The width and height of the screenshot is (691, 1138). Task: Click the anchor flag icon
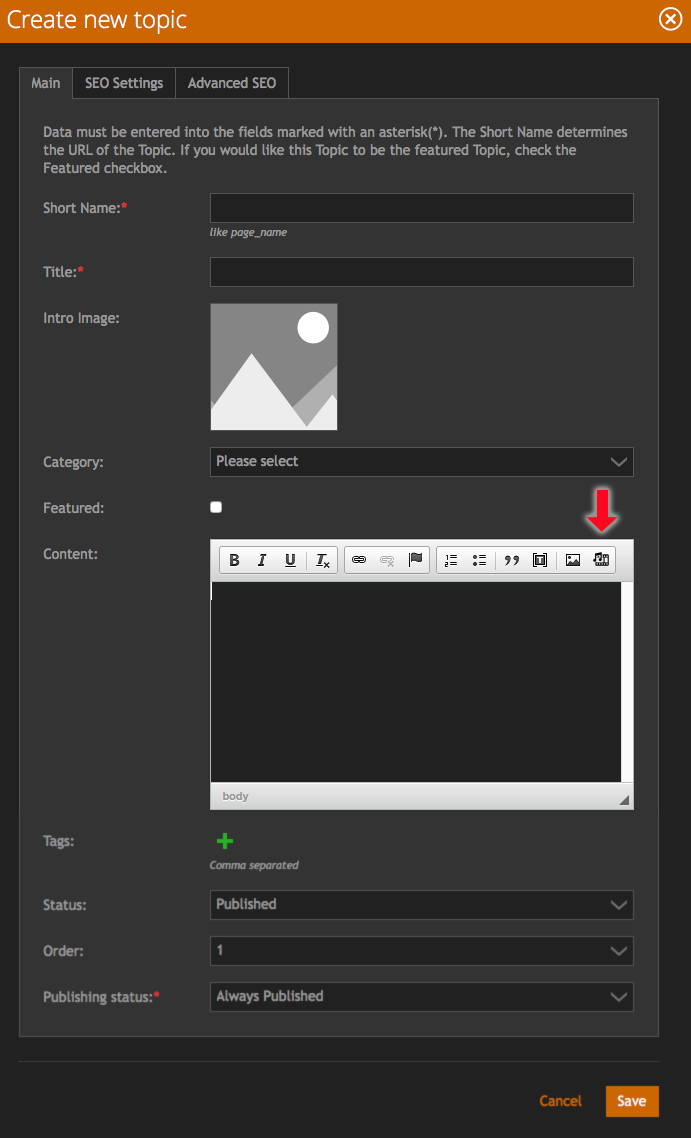[x=415, y=560]
